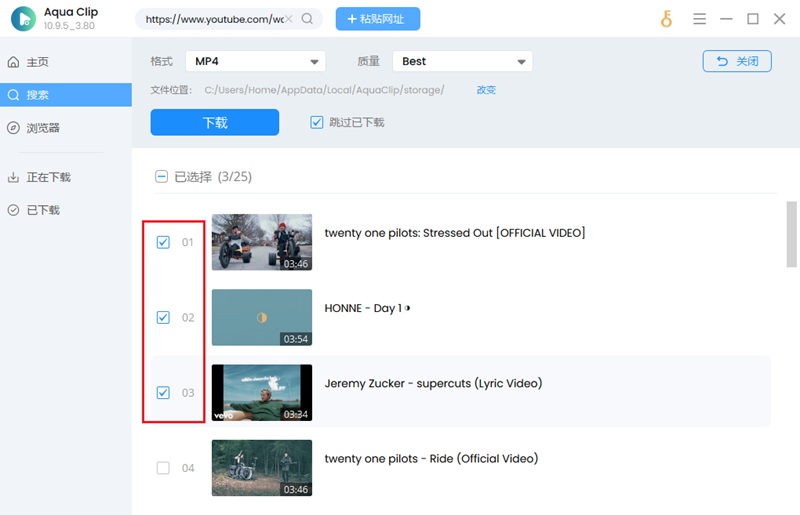The image size is (800, 515).
Task: Click title 'twenty one pilots: Stressed Out [OFFICIAL VIDEO]'
Action: click(x=455, y=233)
